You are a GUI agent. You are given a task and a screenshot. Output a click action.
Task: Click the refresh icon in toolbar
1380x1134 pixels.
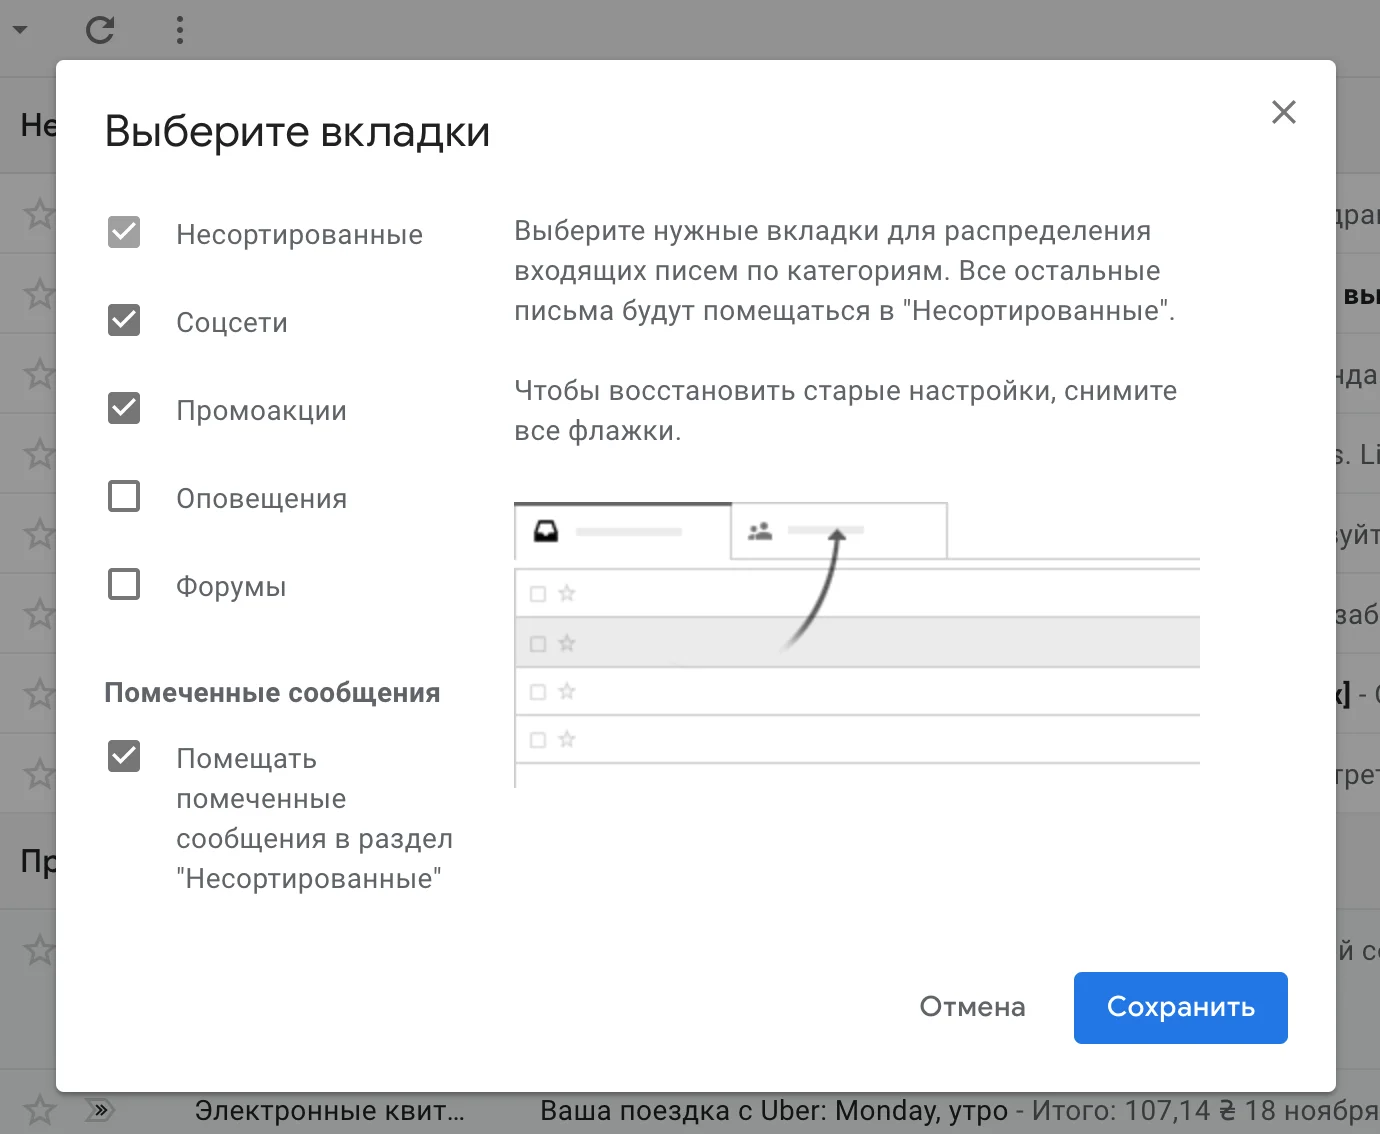click(100, 30)
